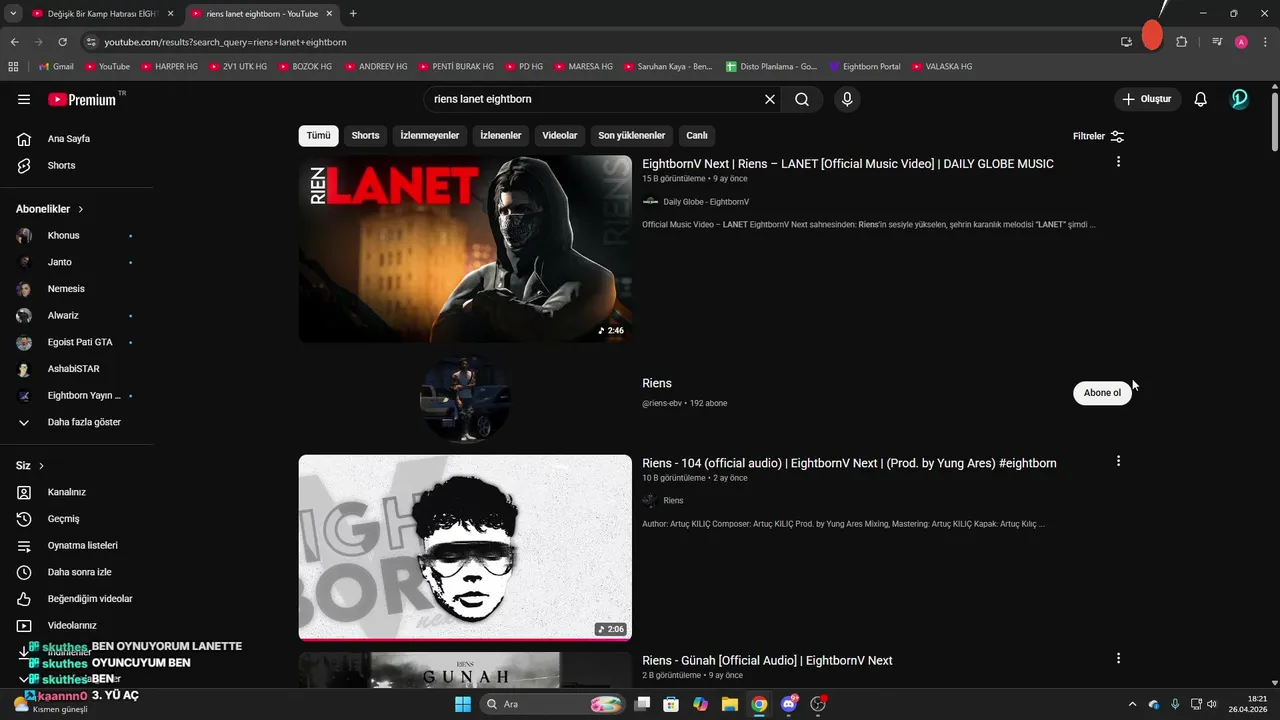The image size is (1280, 720).
Task: Click the Windows taskbar search box
Action: point(552,704)
